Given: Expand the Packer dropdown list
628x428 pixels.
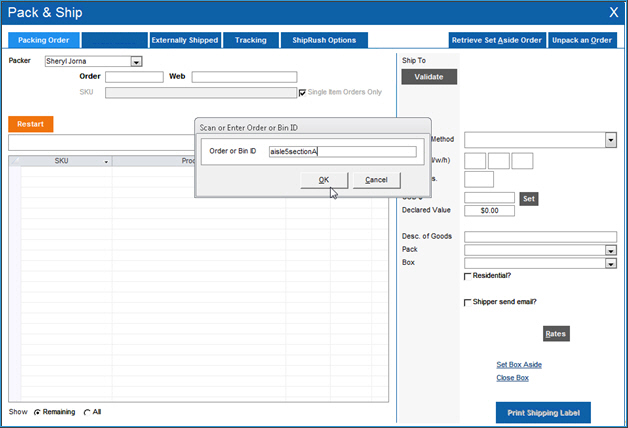Looking at the screenshot, I should point(137,61).
